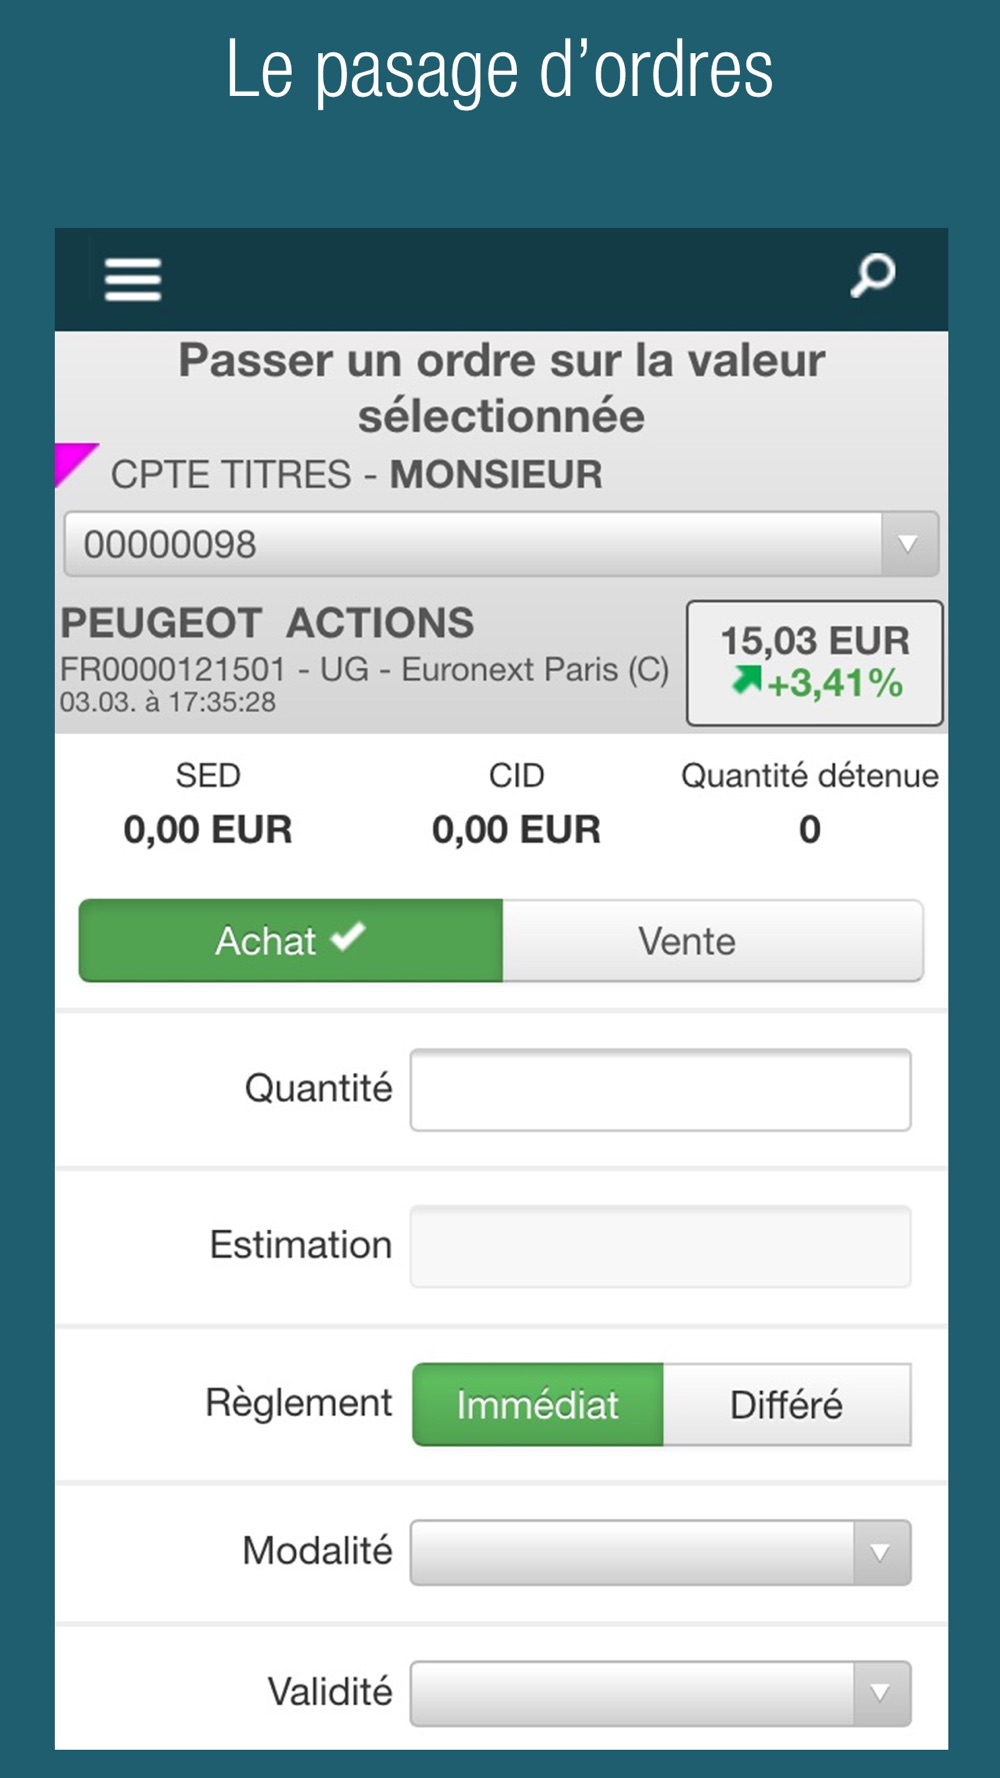This screenshot has height=1778, width=1000.
Task: Tap the search magnifier icon
Action: click(873, 275)
